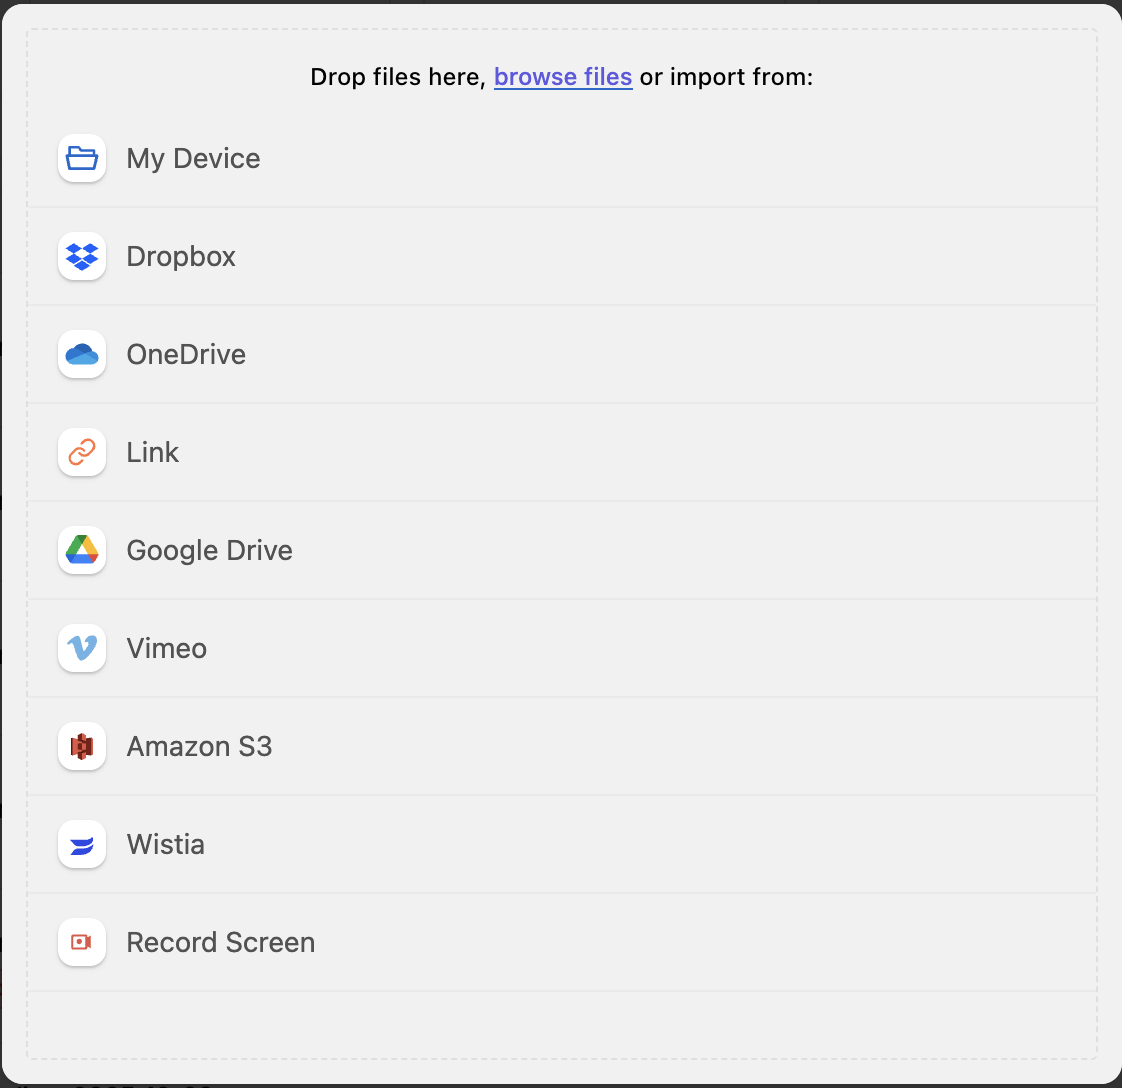Open the browse files link
Viewport: 1122px width, 1088px height.
pyautogui.click(x=563, y=77)
